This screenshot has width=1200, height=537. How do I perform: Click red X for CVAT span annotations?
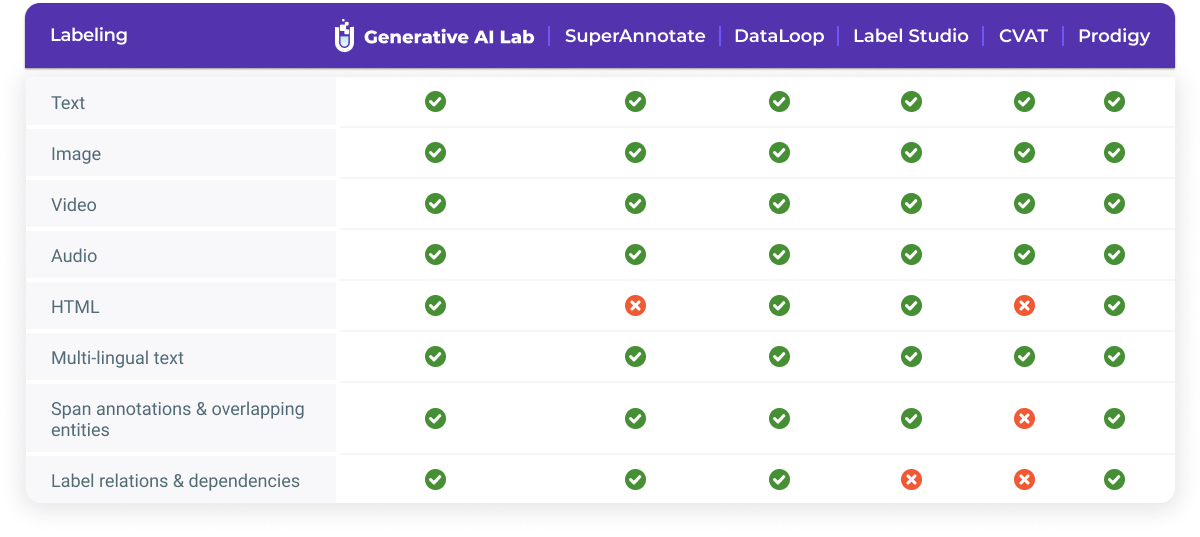(1024, 418)
